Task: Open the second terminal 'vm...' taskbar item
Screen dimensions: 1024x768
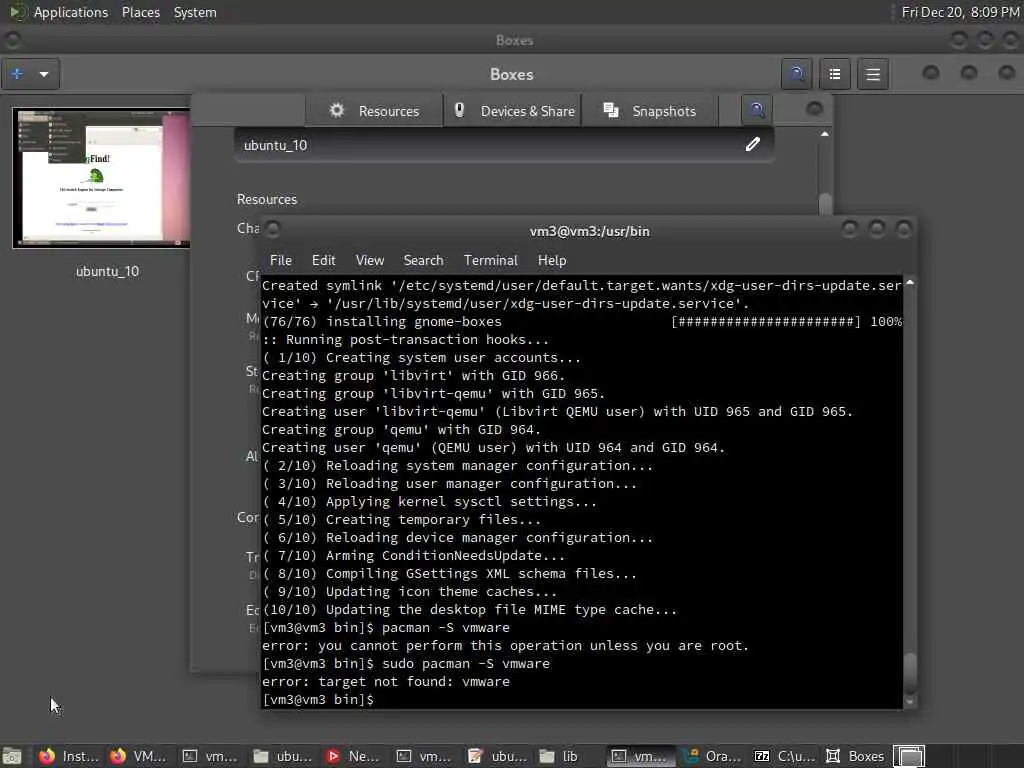Action: pyautogui.click(x=424, y=756)
